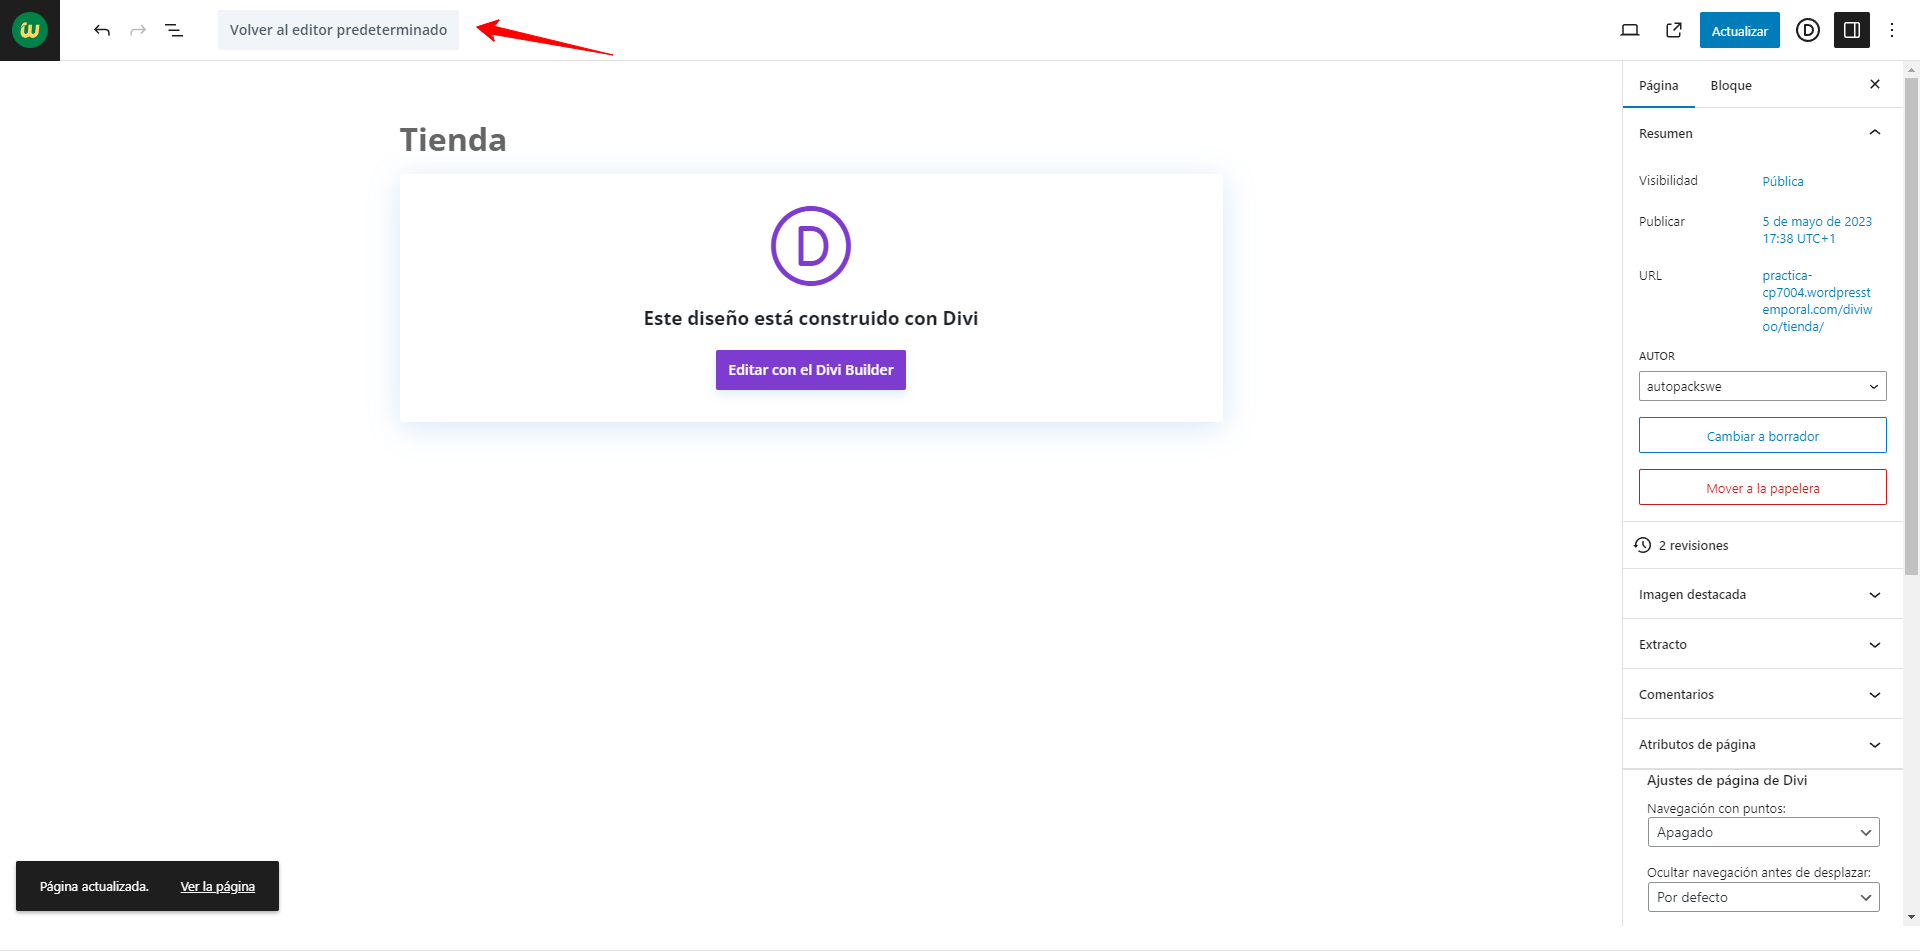The image size is (1920, 951).
Task: Follow the Ver la página link
Action: click(217, 887)
